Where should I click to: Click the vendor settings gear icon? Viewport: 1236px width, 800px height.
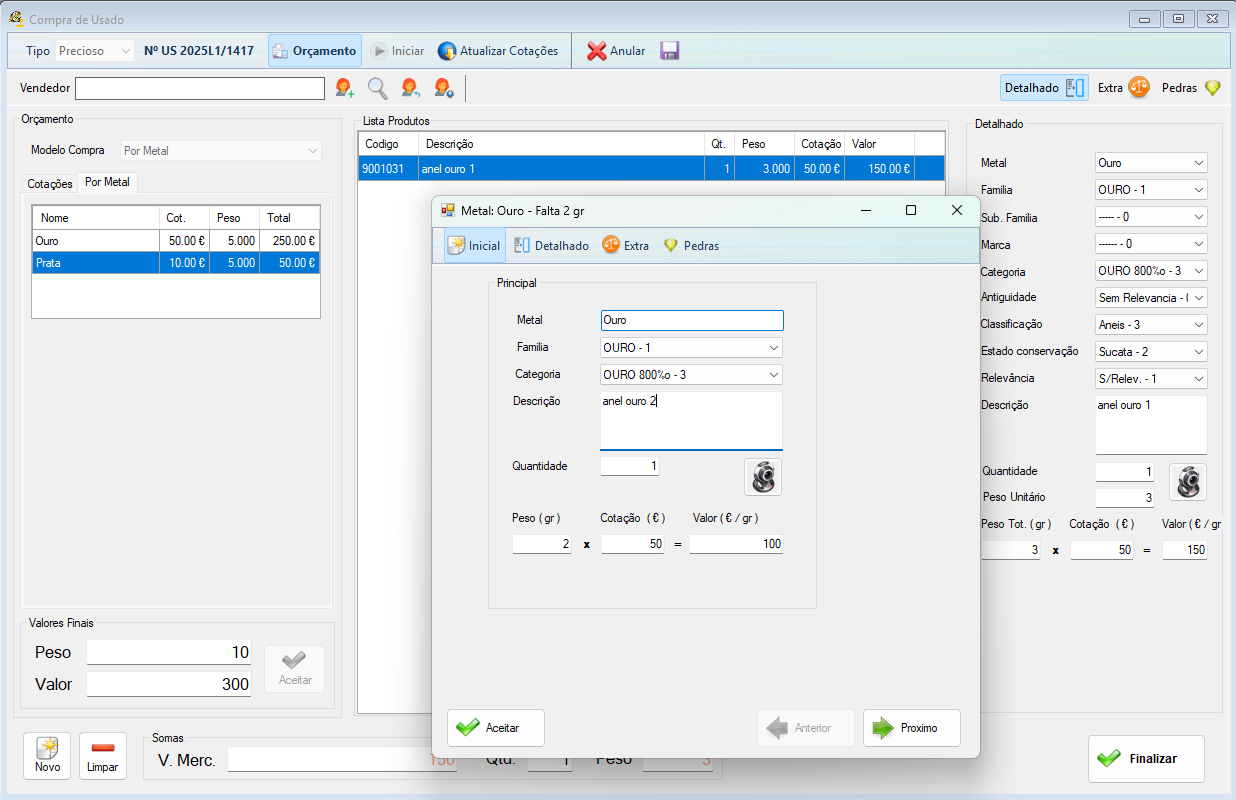point(444,88)
